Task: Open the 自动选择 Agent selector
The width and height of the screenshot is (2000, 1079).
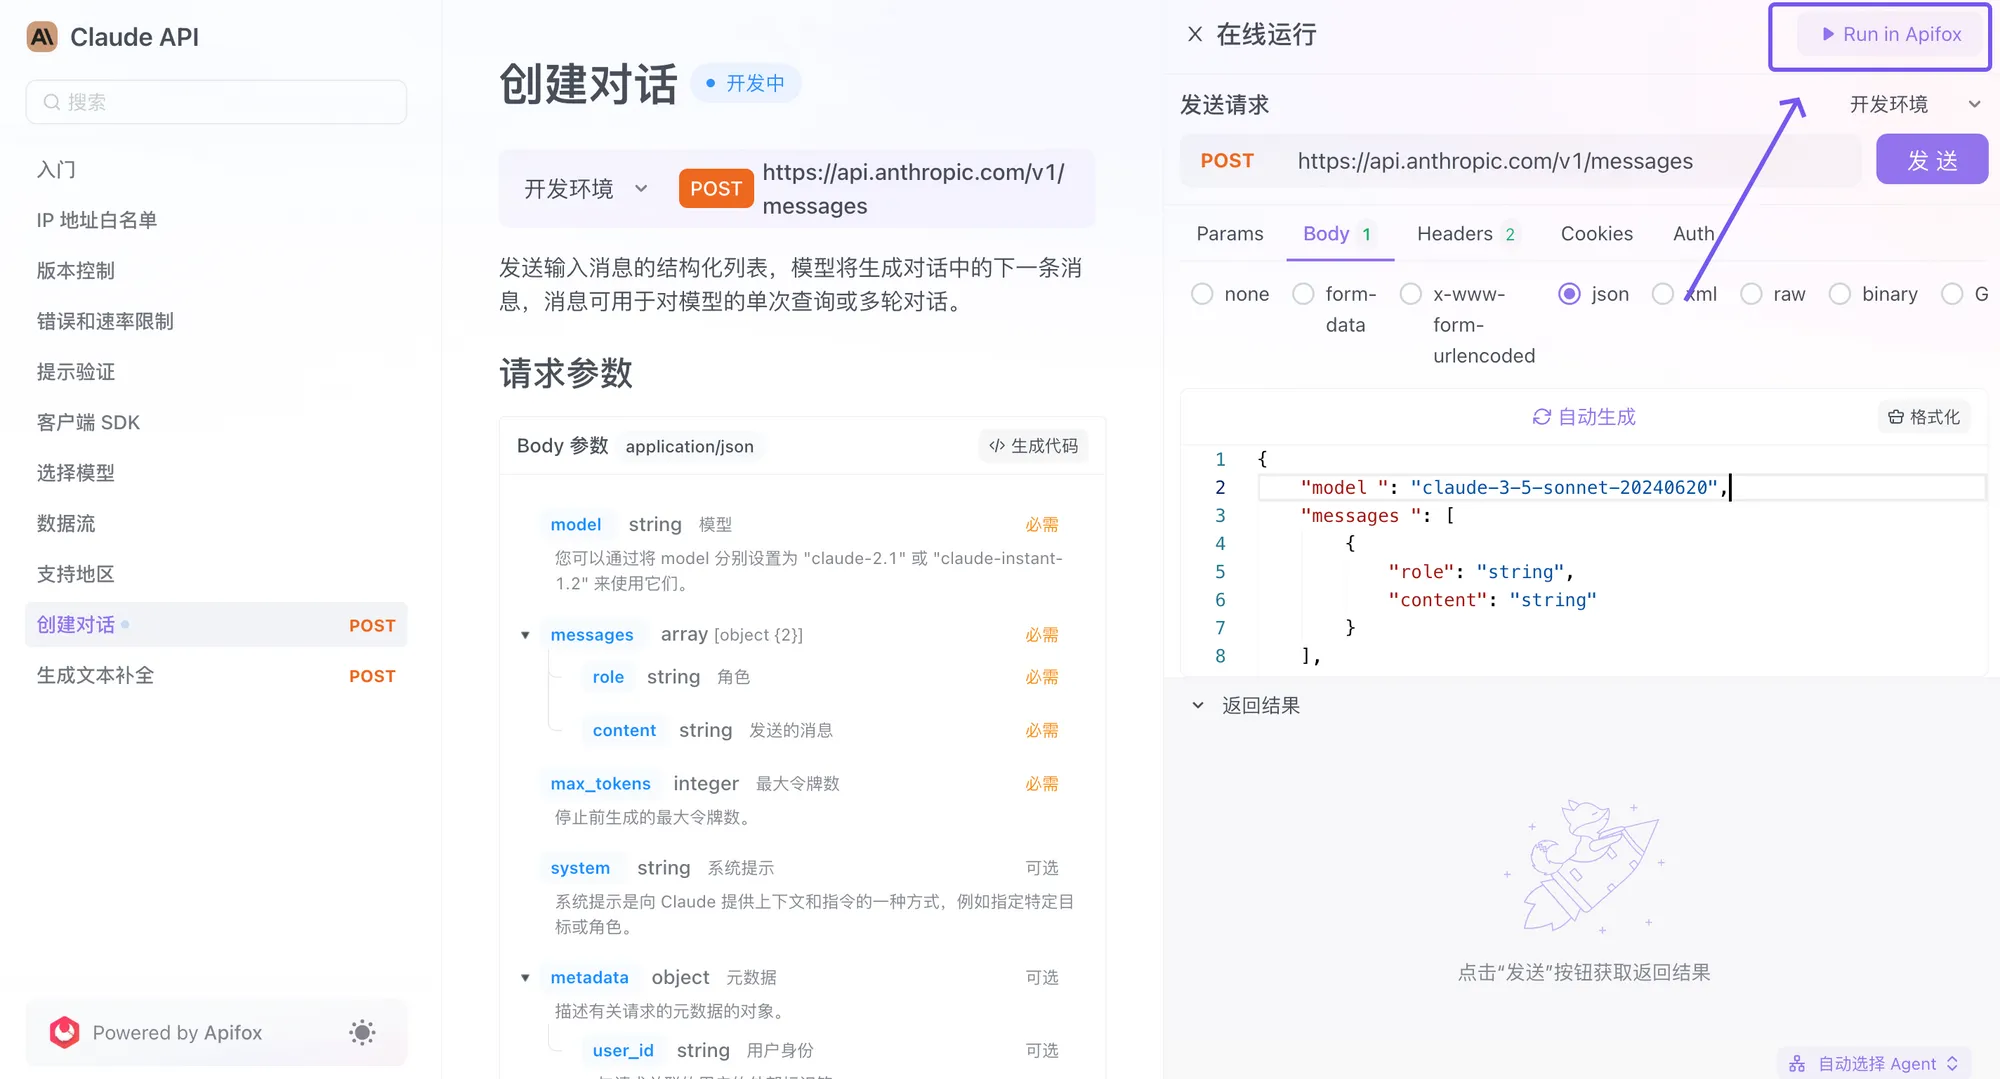Action: pos(1873,1063)
